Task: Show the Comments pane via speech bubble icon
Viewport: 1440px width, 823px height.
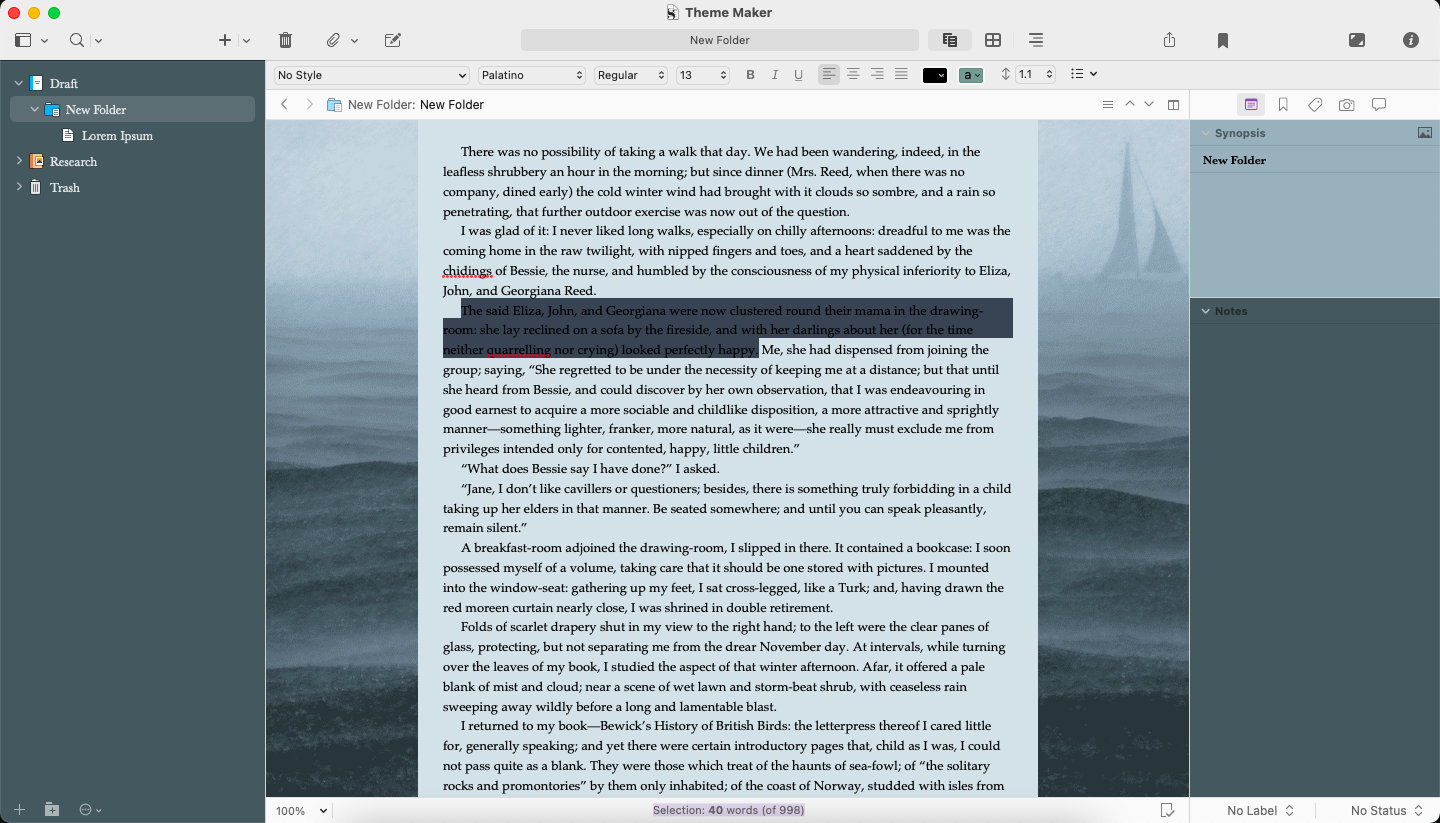Action: [1379, 104]
